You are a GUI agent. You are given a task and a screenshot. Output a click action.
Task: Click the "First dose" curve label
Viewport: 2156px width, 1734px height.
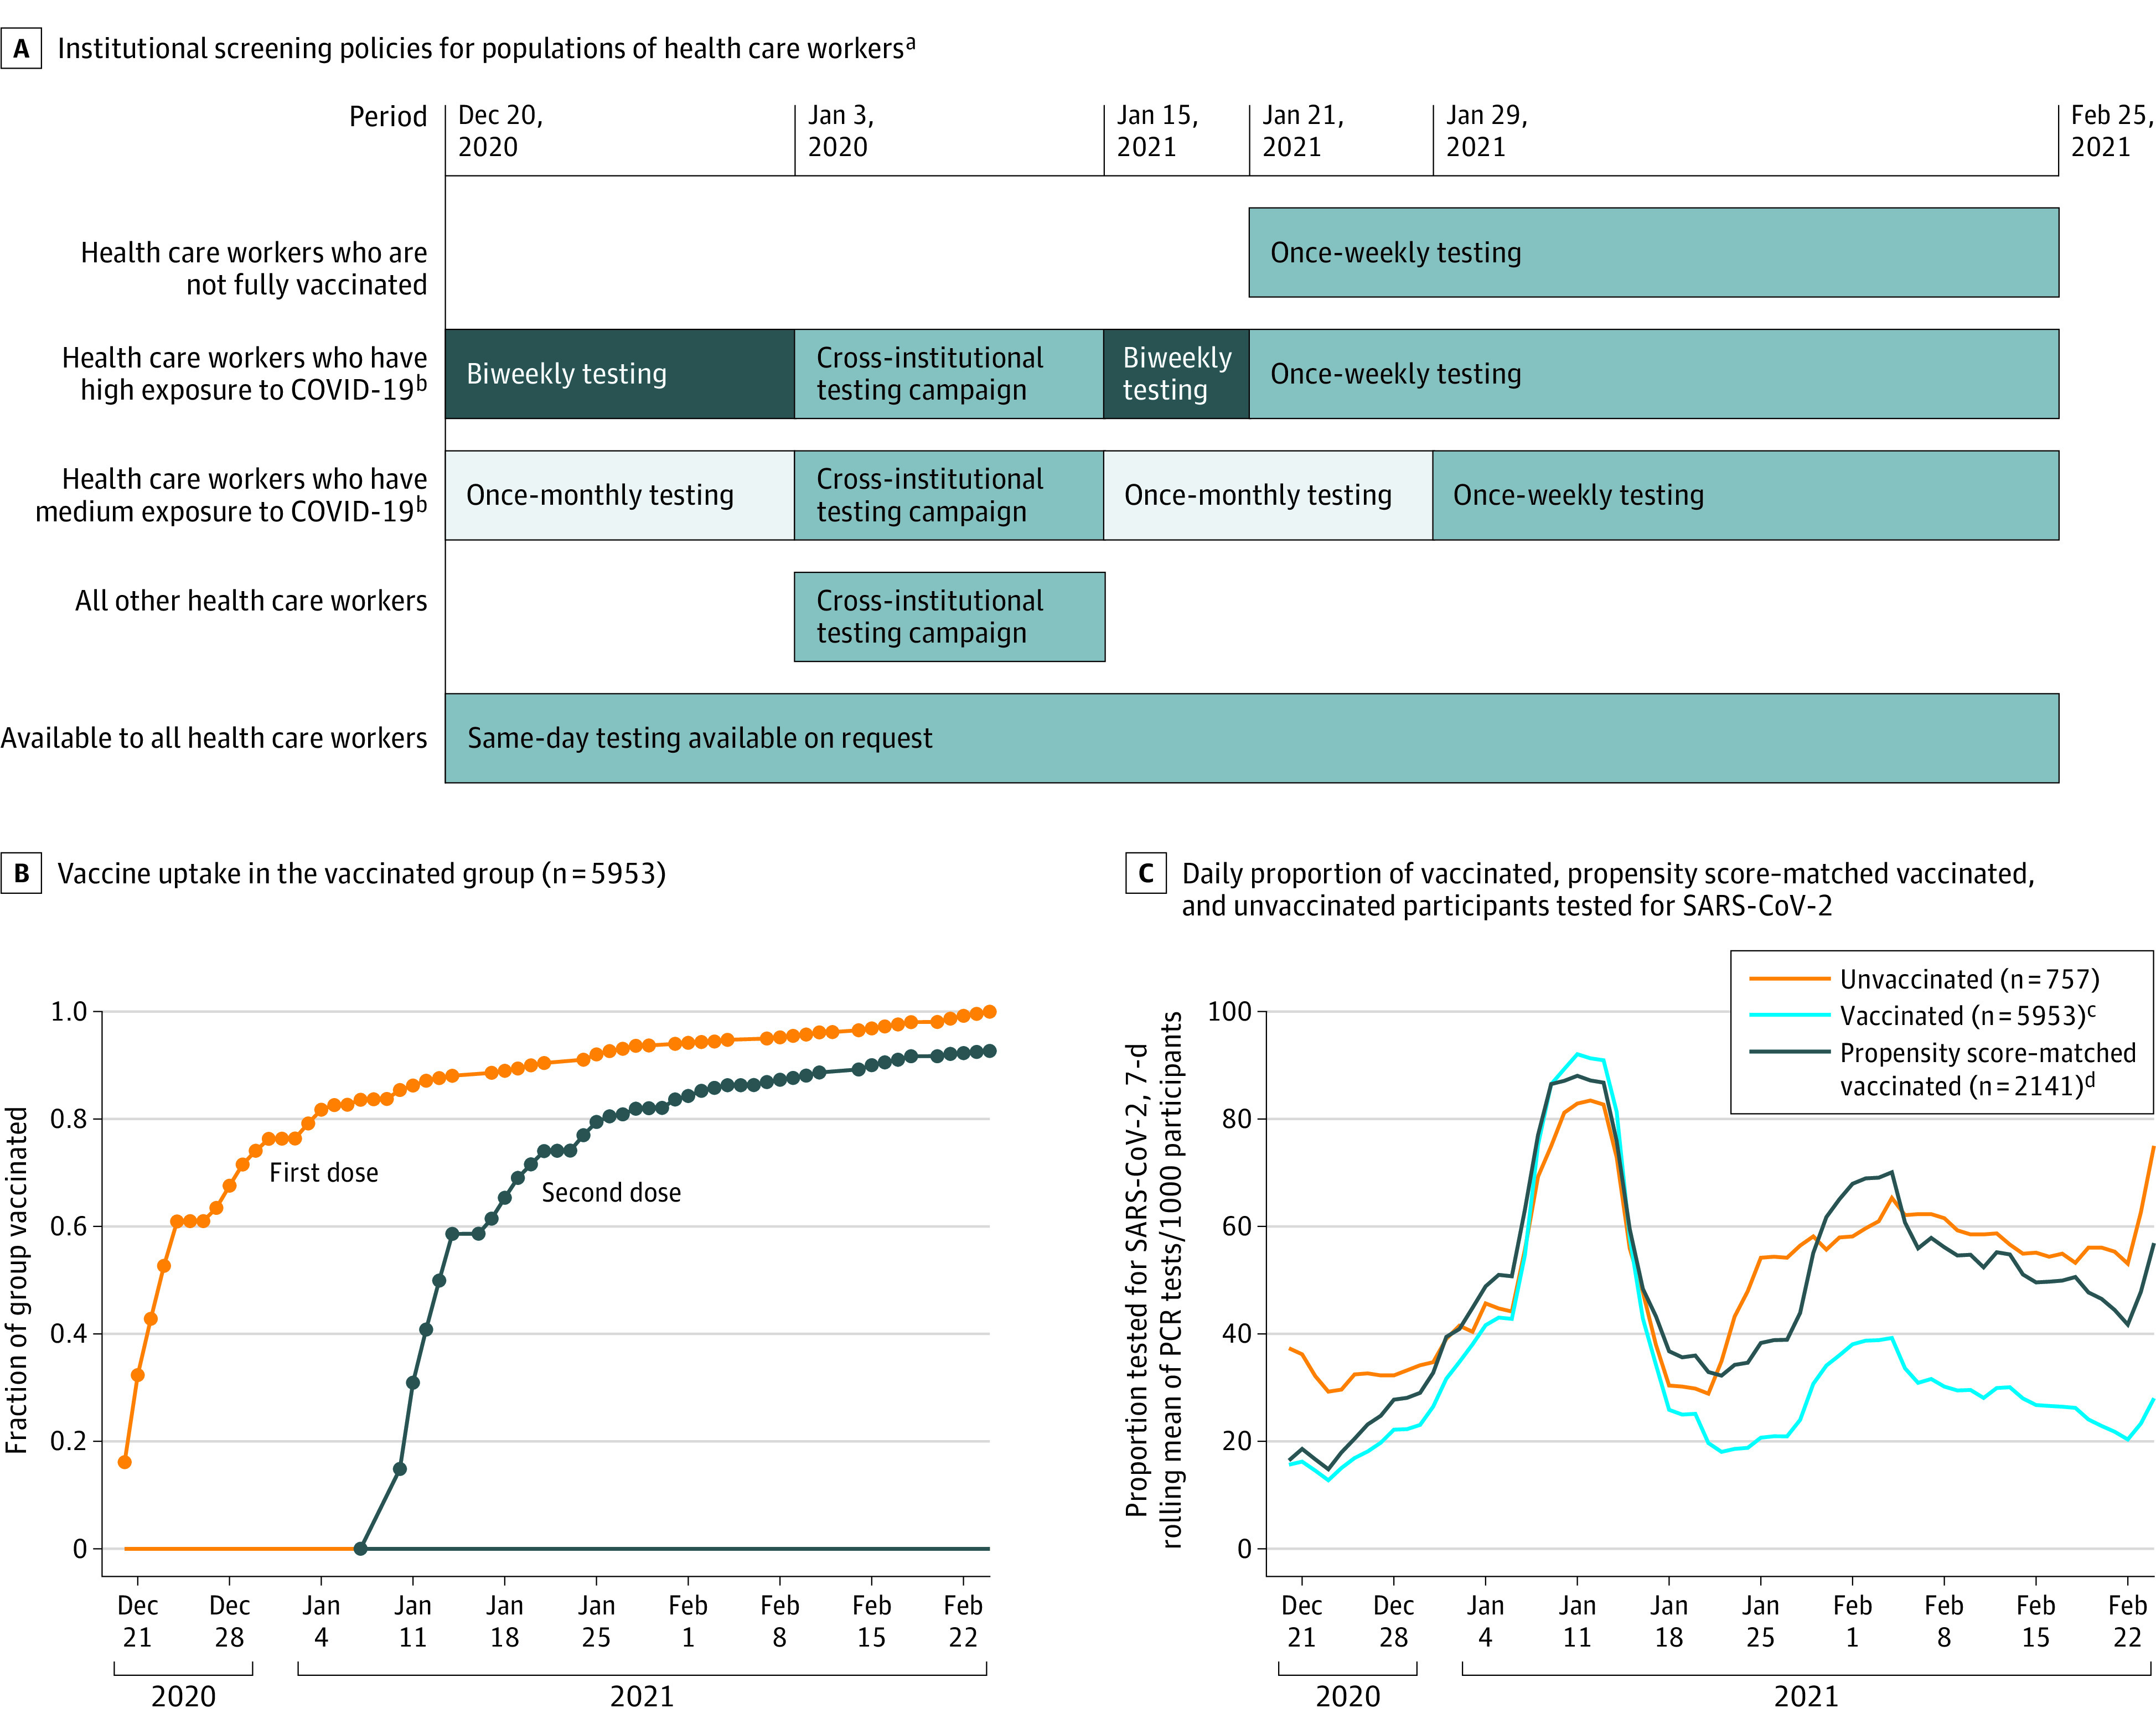[x=324, y=1172]
